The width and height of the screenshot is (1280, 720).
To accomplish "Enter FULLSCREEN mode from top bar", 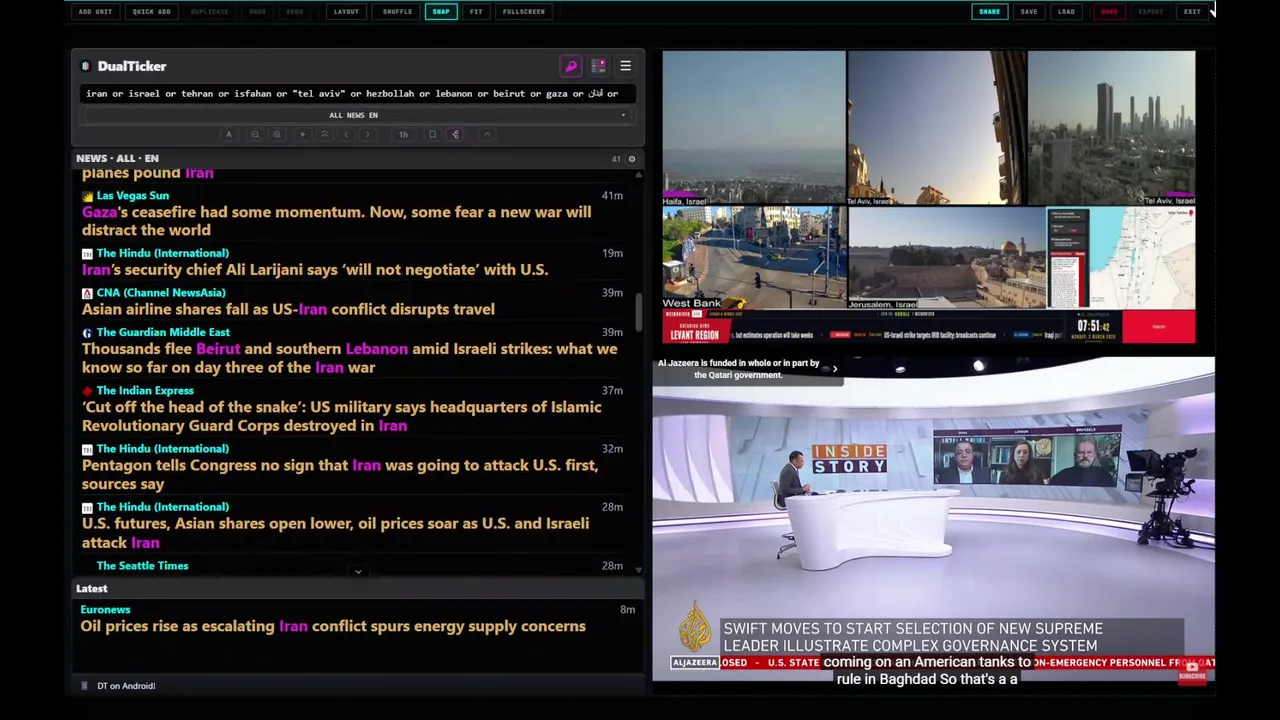I will click(x=524, y=12).
